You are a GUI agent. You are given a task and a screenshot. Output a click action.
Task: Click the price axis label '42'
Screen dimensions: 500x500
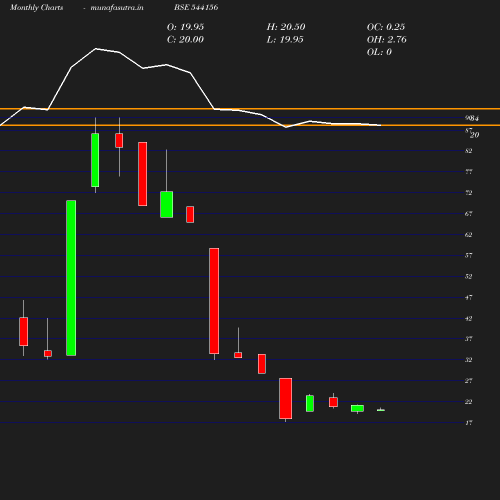pos(469,318)
